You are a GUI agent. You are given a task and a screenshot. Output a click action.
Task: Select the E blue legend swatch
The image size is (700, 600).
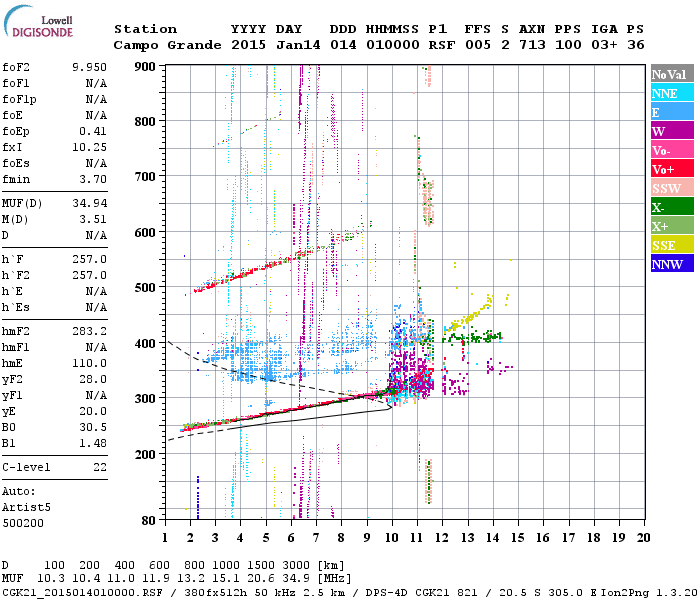(x=672, y=112)
